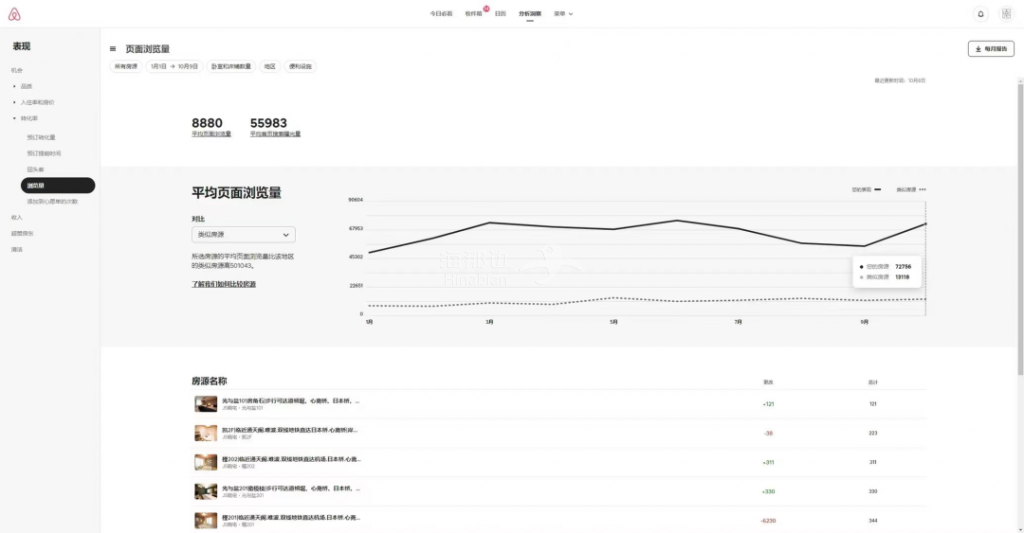Open the 机会 sidebar heading
The width and height of the screenshot is (1024, 533).
point(16,70)
